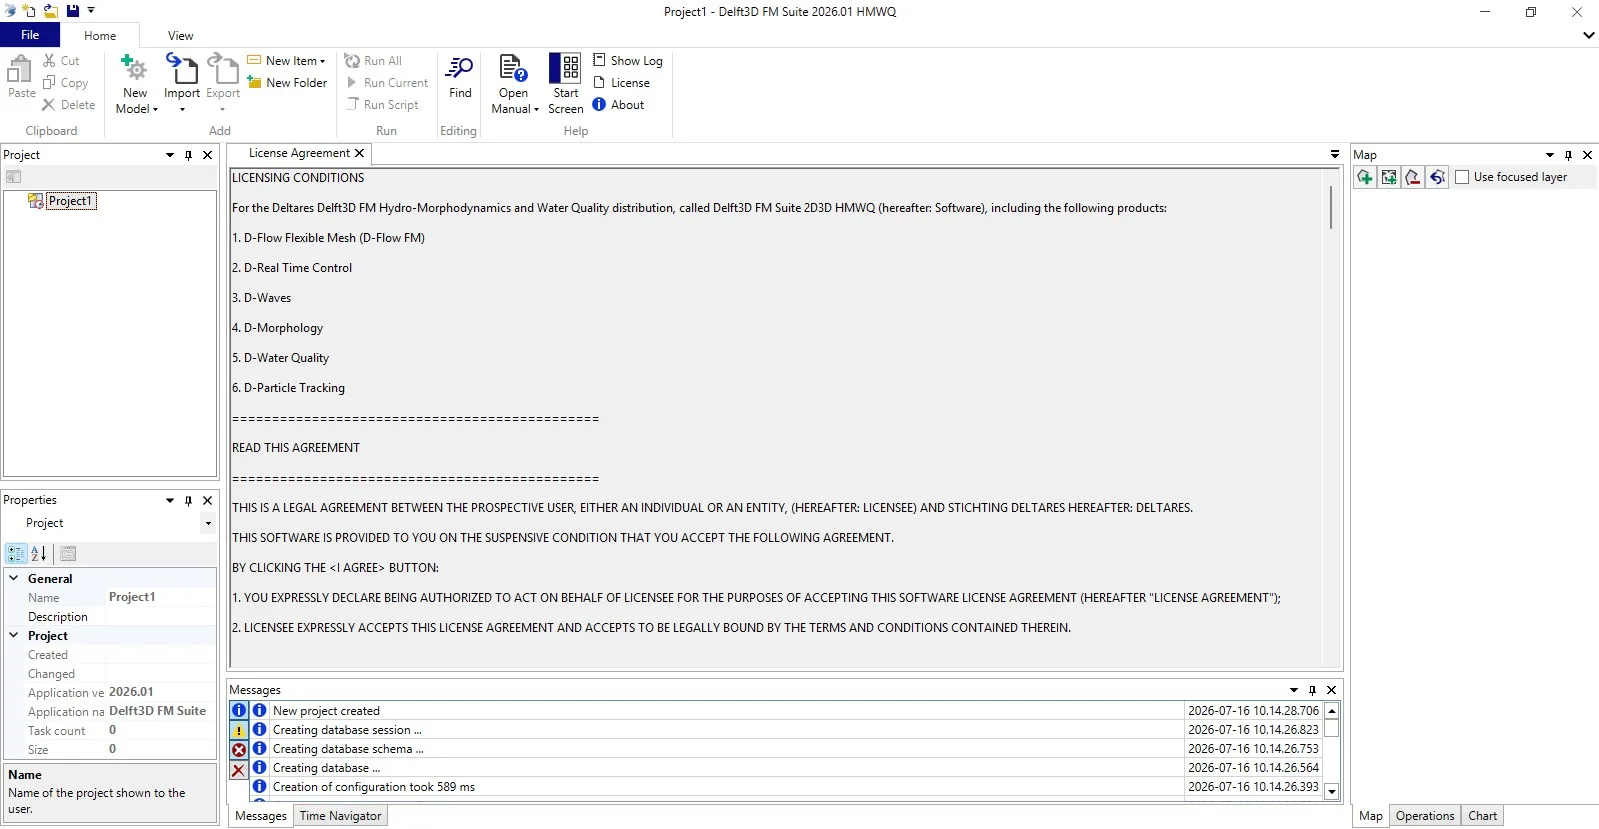Pin the Project panel
1599x829 pixels.
188,155
